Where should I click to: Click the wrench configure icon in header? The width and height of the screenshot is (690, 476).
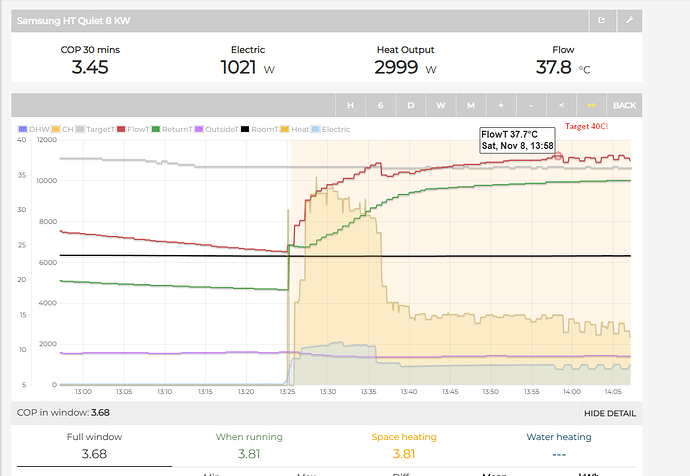tap(628, 20)
